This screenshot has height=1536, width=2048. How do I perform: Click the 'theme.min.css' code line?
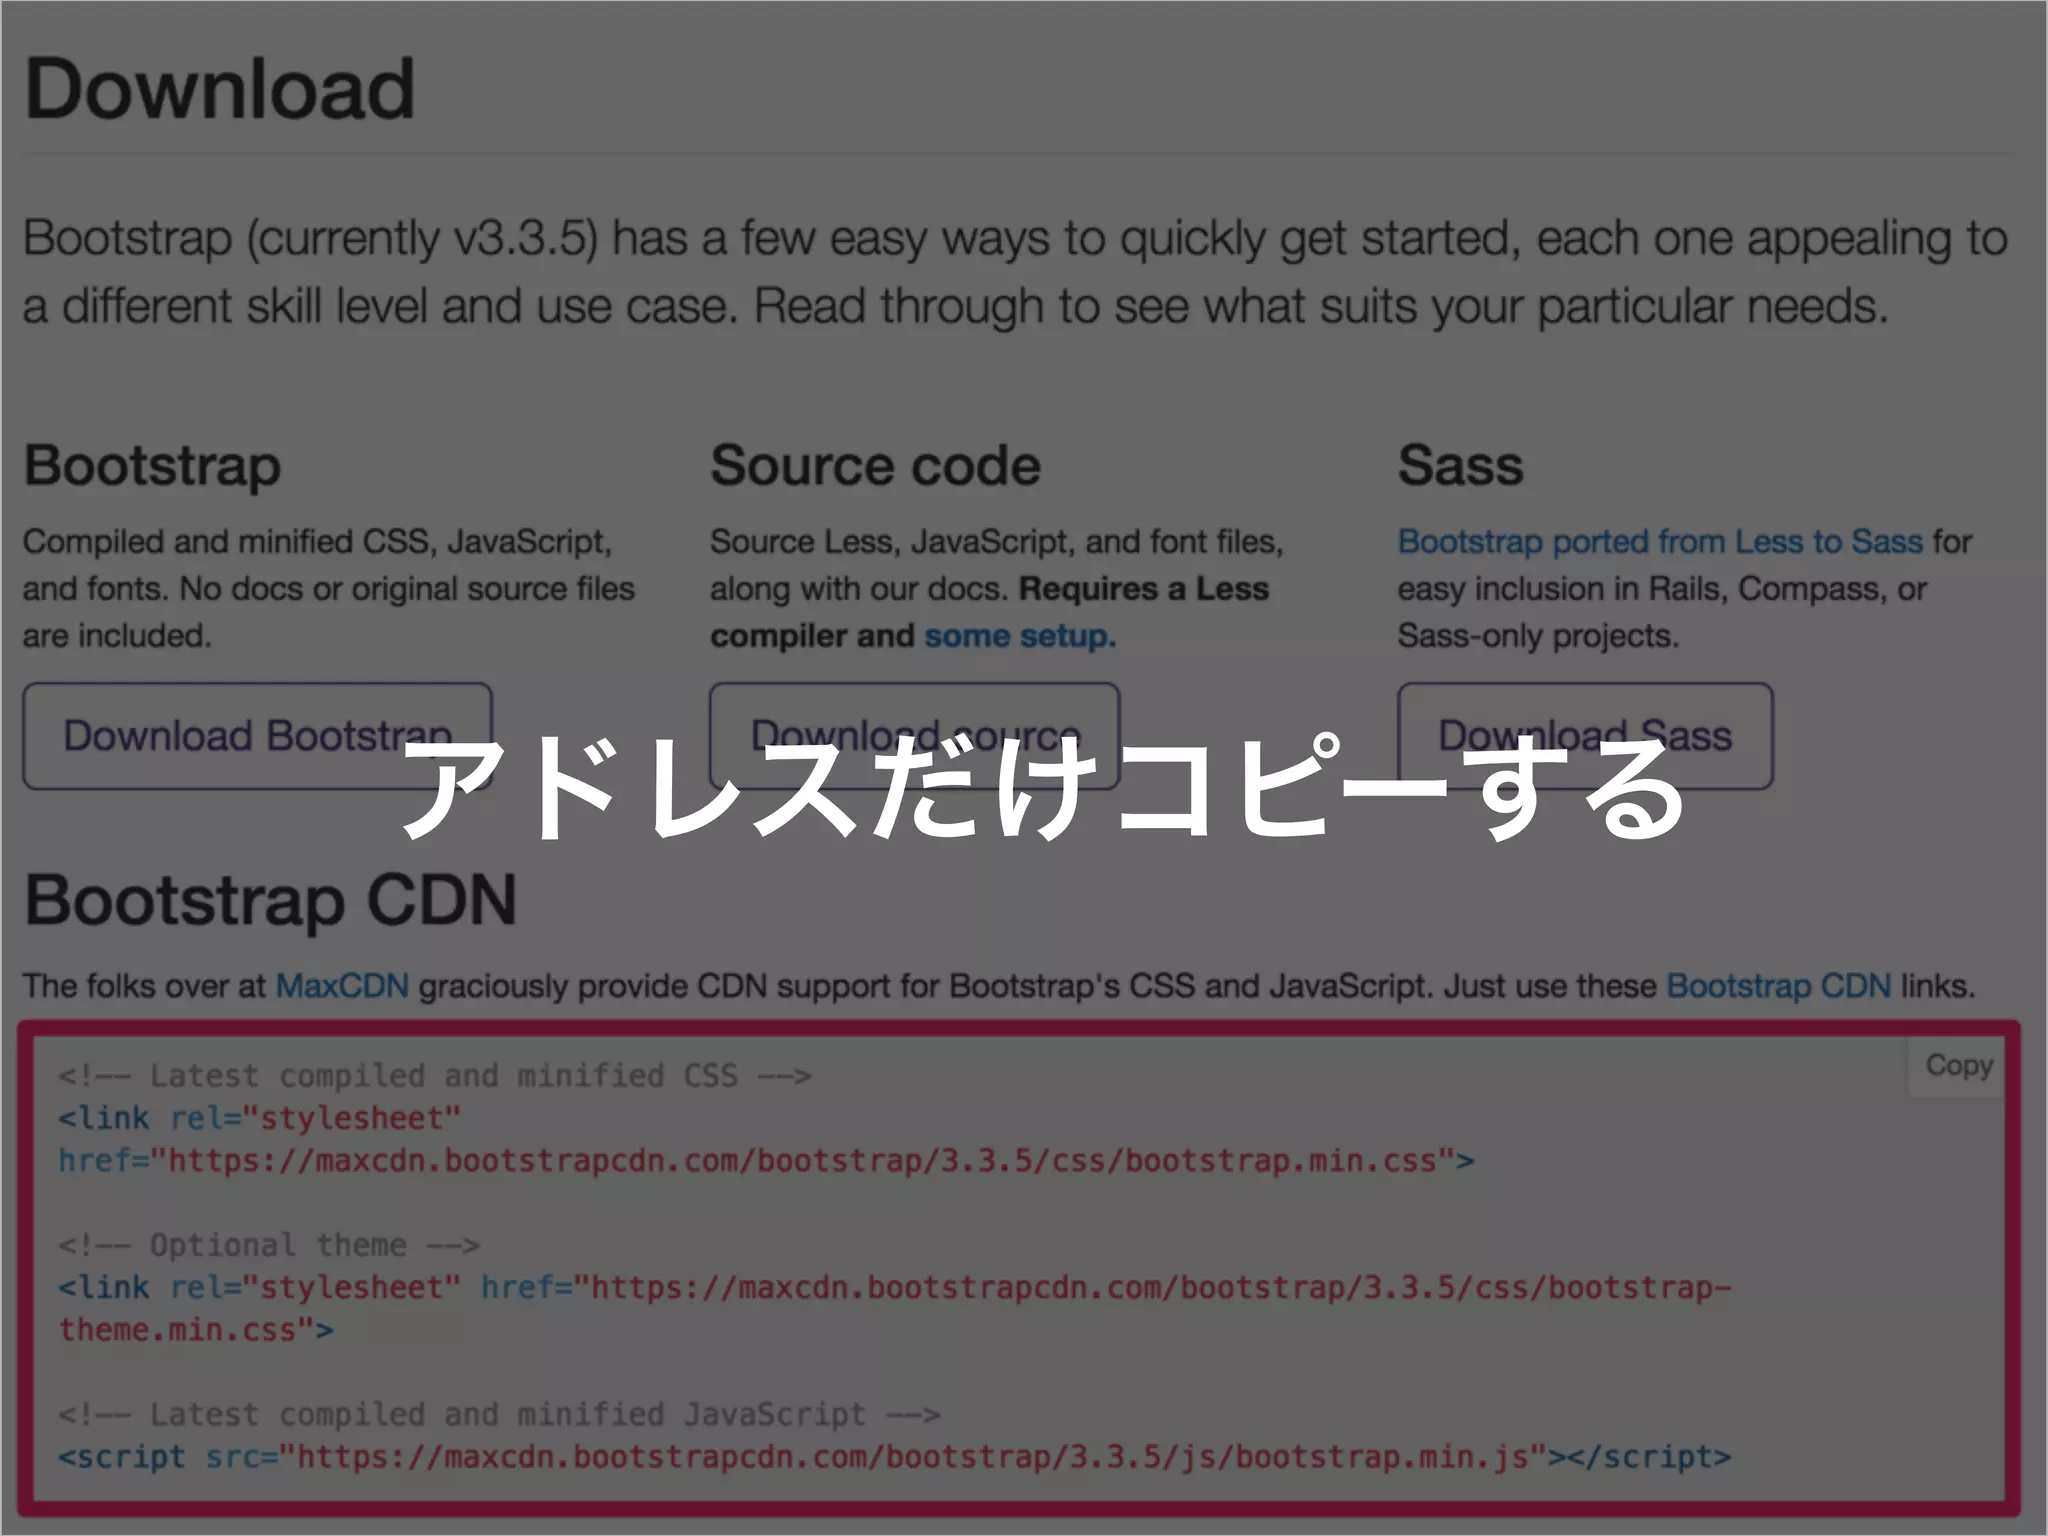click(196, 1330)
